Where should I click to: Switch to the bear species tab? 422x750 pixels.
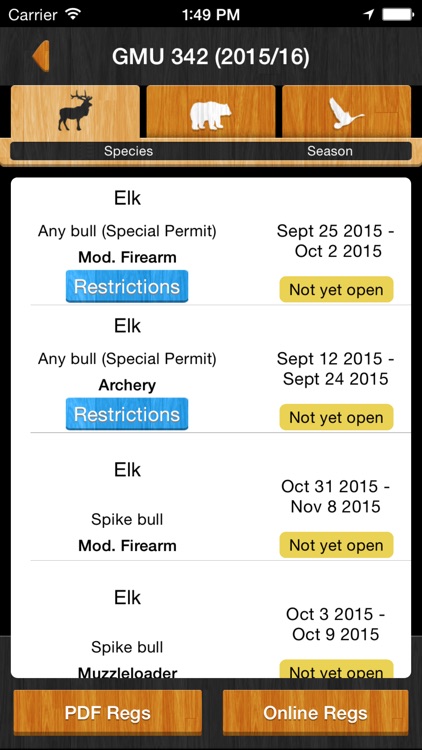[x=211, y=112]
